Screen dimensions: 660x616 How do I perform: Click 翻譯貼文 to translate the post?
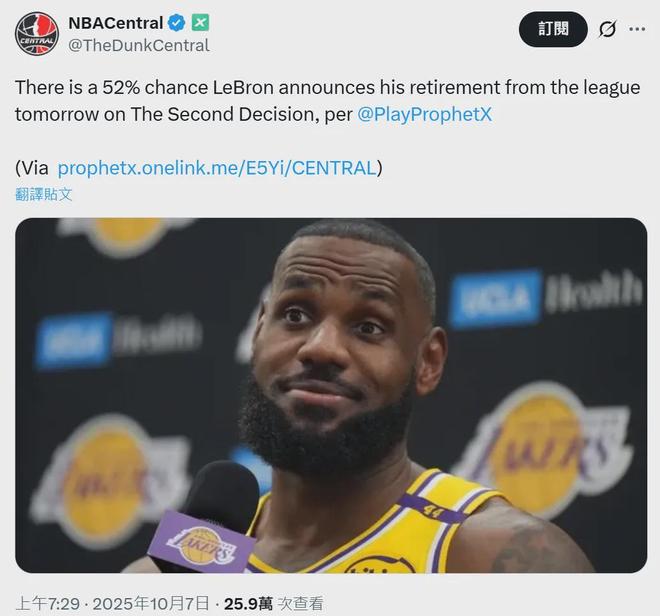(x=44, y=194)
